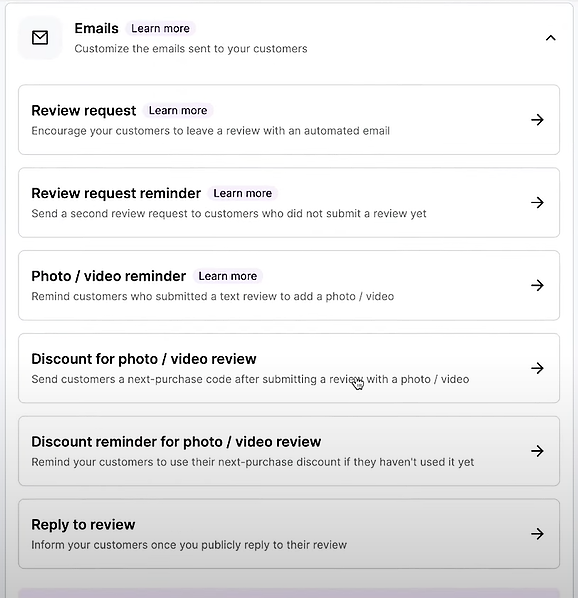Image resolution: width=578 pixels, height=598 pixels.
Task: Open Learn more beside Review request reminder
Action: click(242, 193)
